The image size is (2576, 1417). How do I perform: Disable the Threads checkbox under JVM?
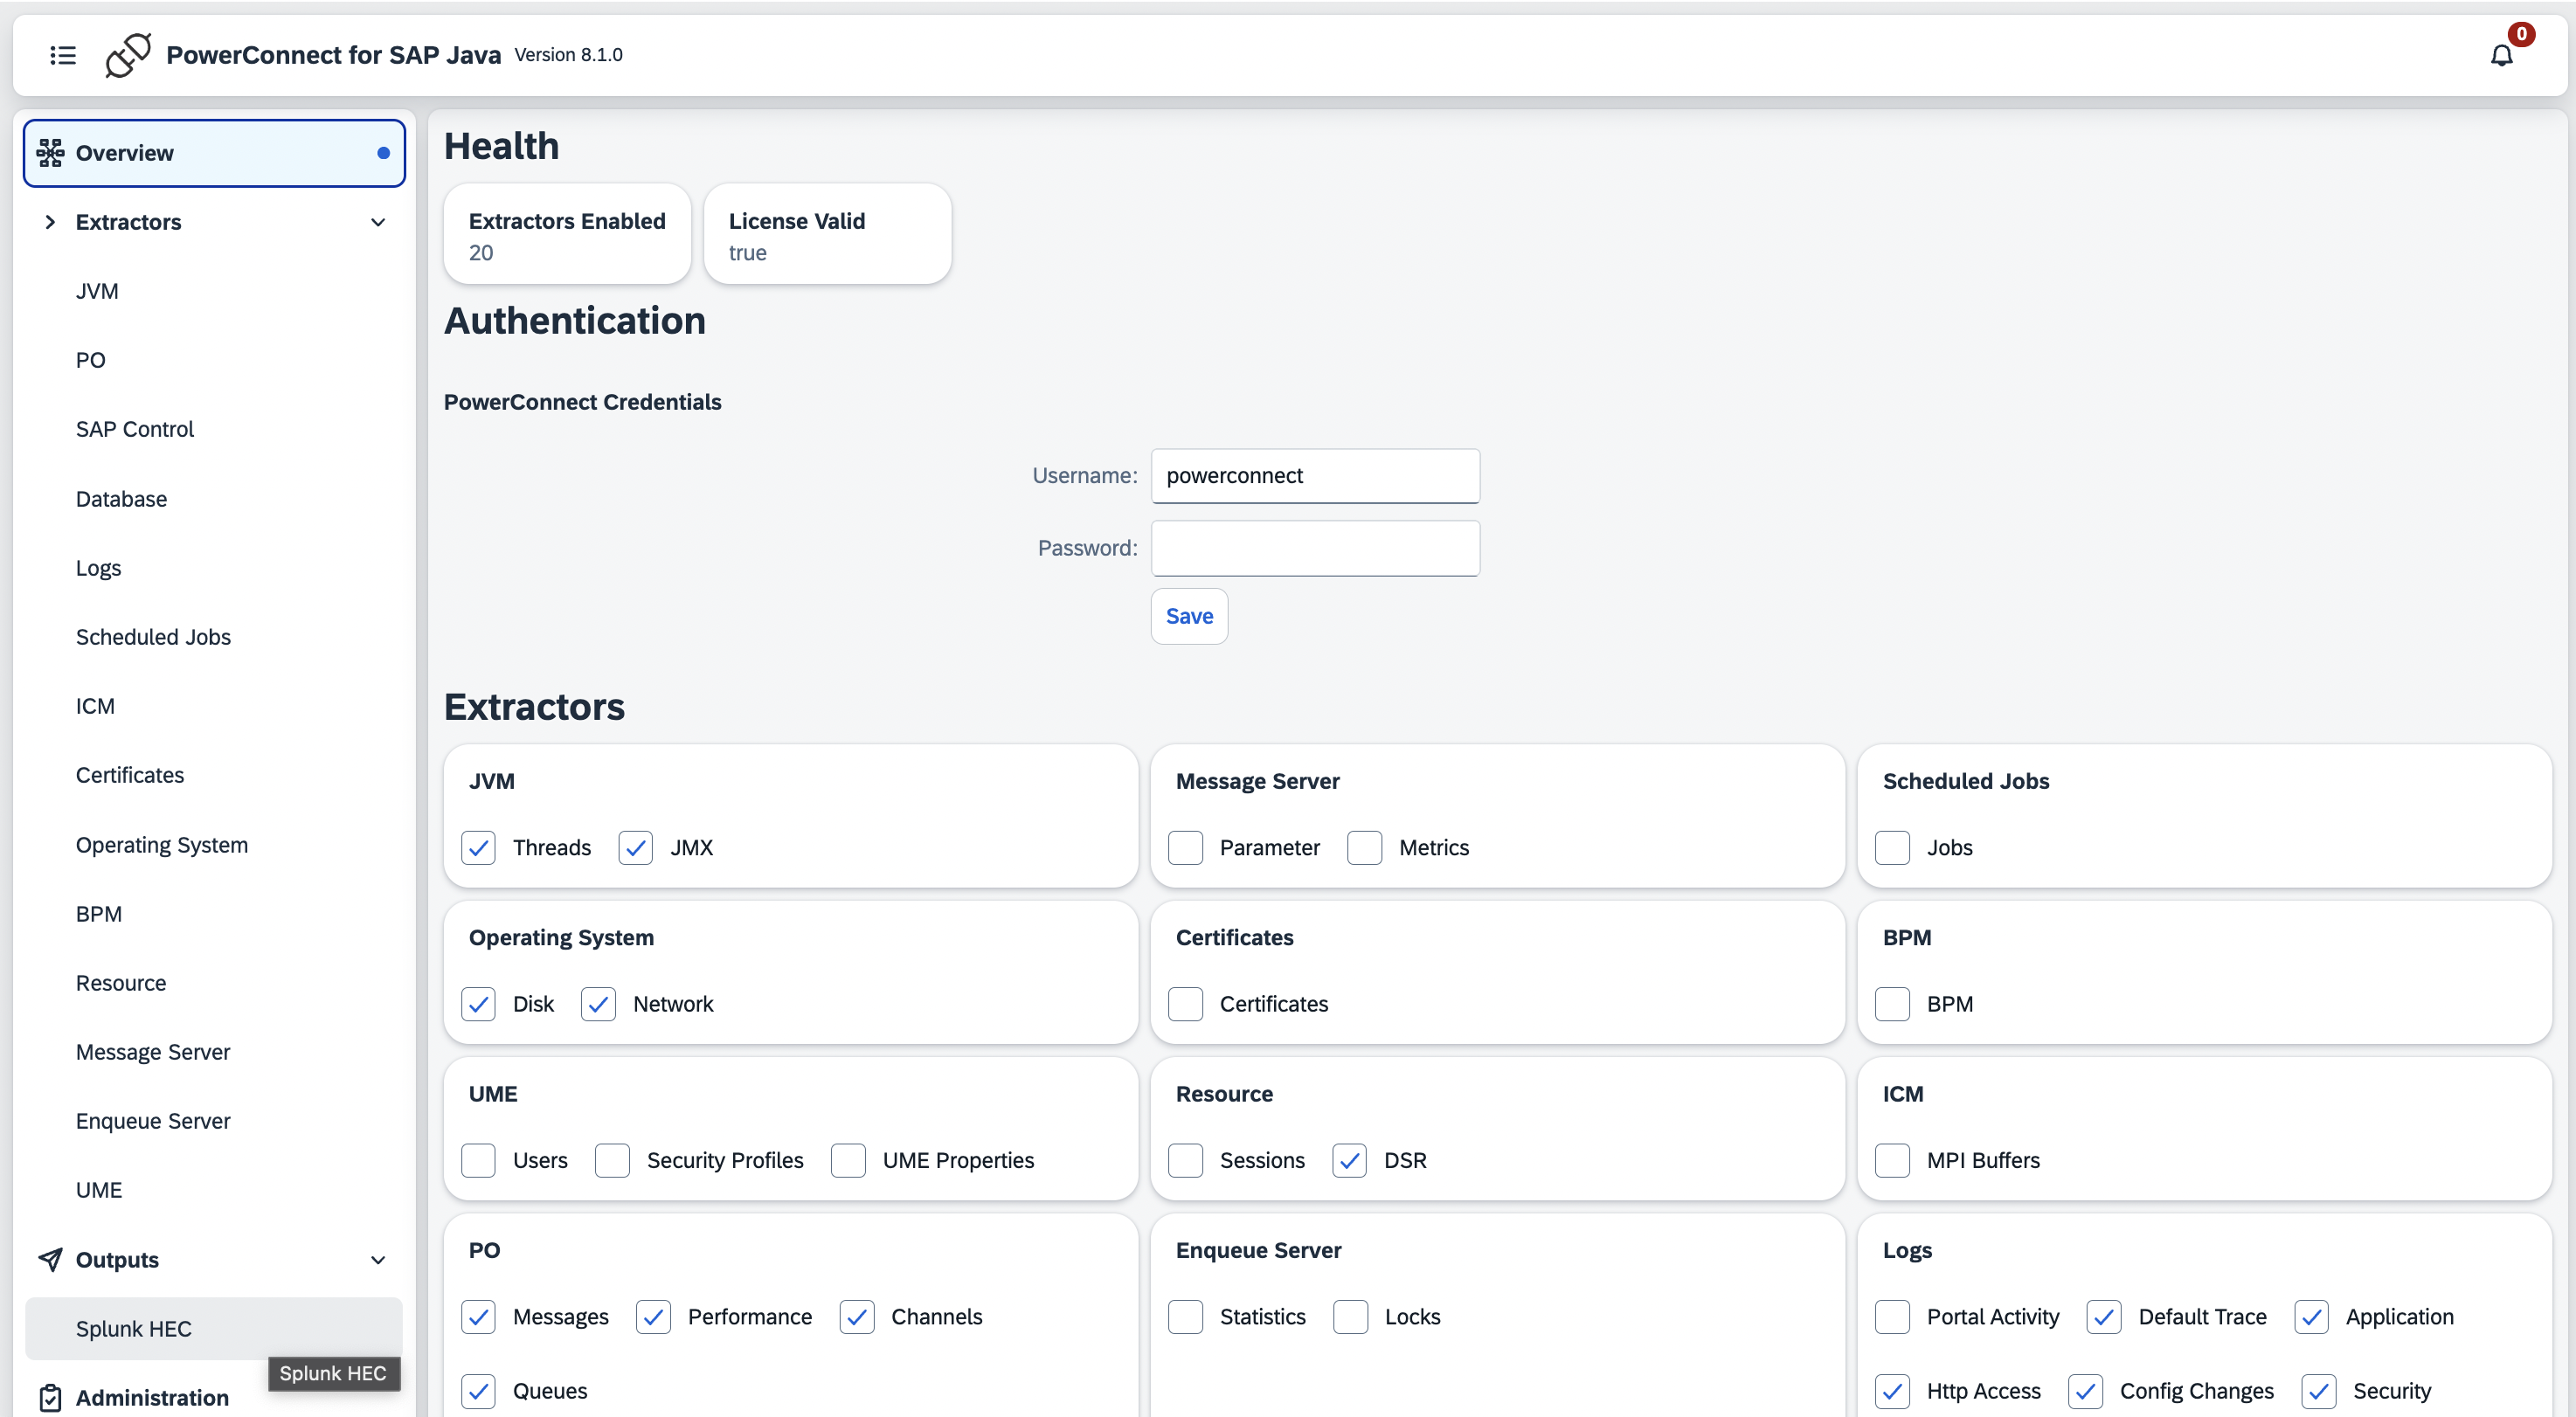point(478,847)
